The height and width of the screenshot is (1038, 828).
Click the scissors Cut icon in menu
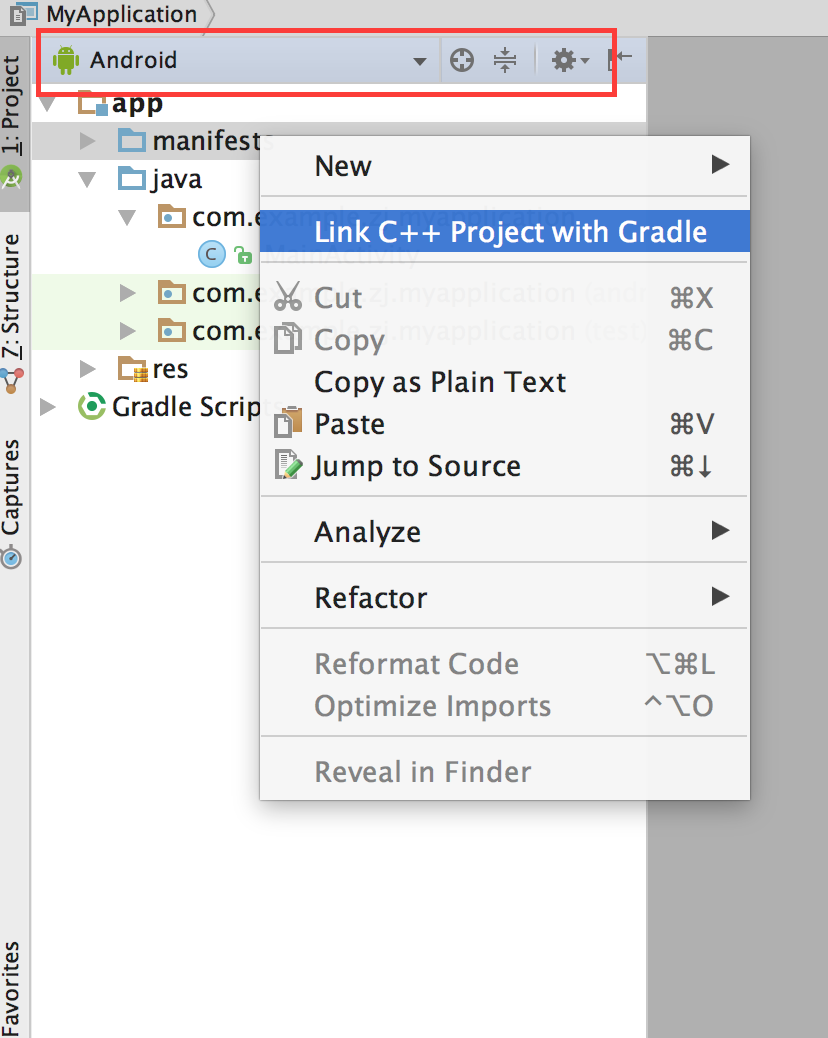[288, 297]
